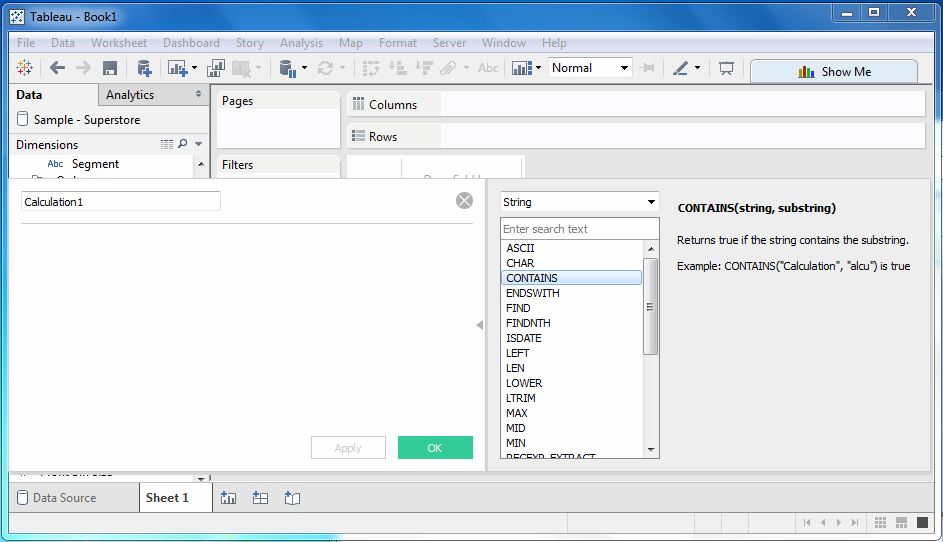Click the Calculation1 name field
The image size is (943, 542).
[120, 202]
